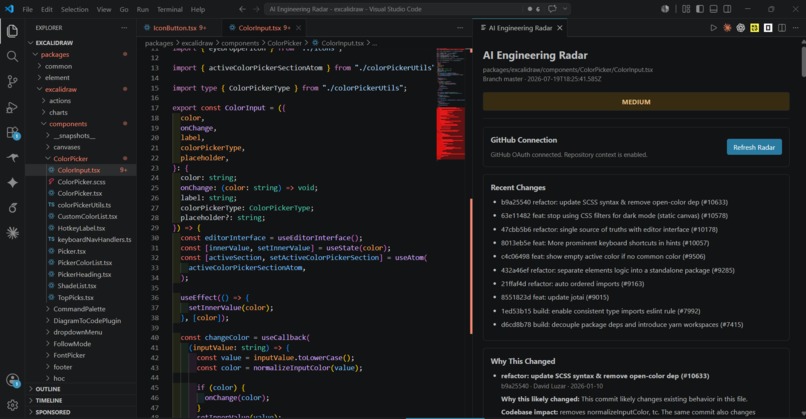This screenshot has height=419, width=806.
Task: Split the editor right icon
Action: tap(781, 28)
